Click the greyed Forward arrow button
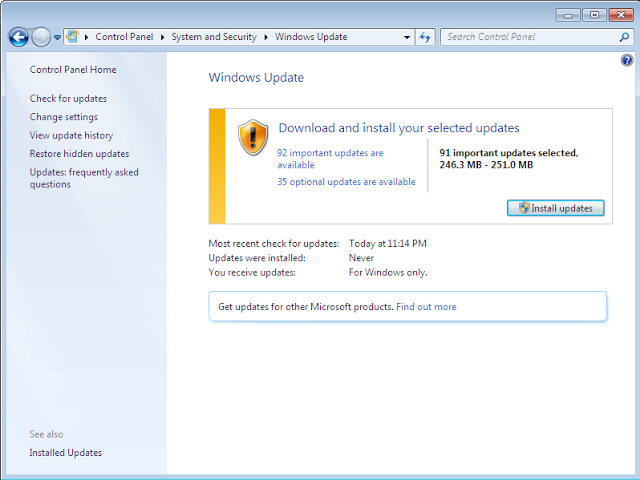The width and height of the screenshot is (640, 480). tap(41, 37)
